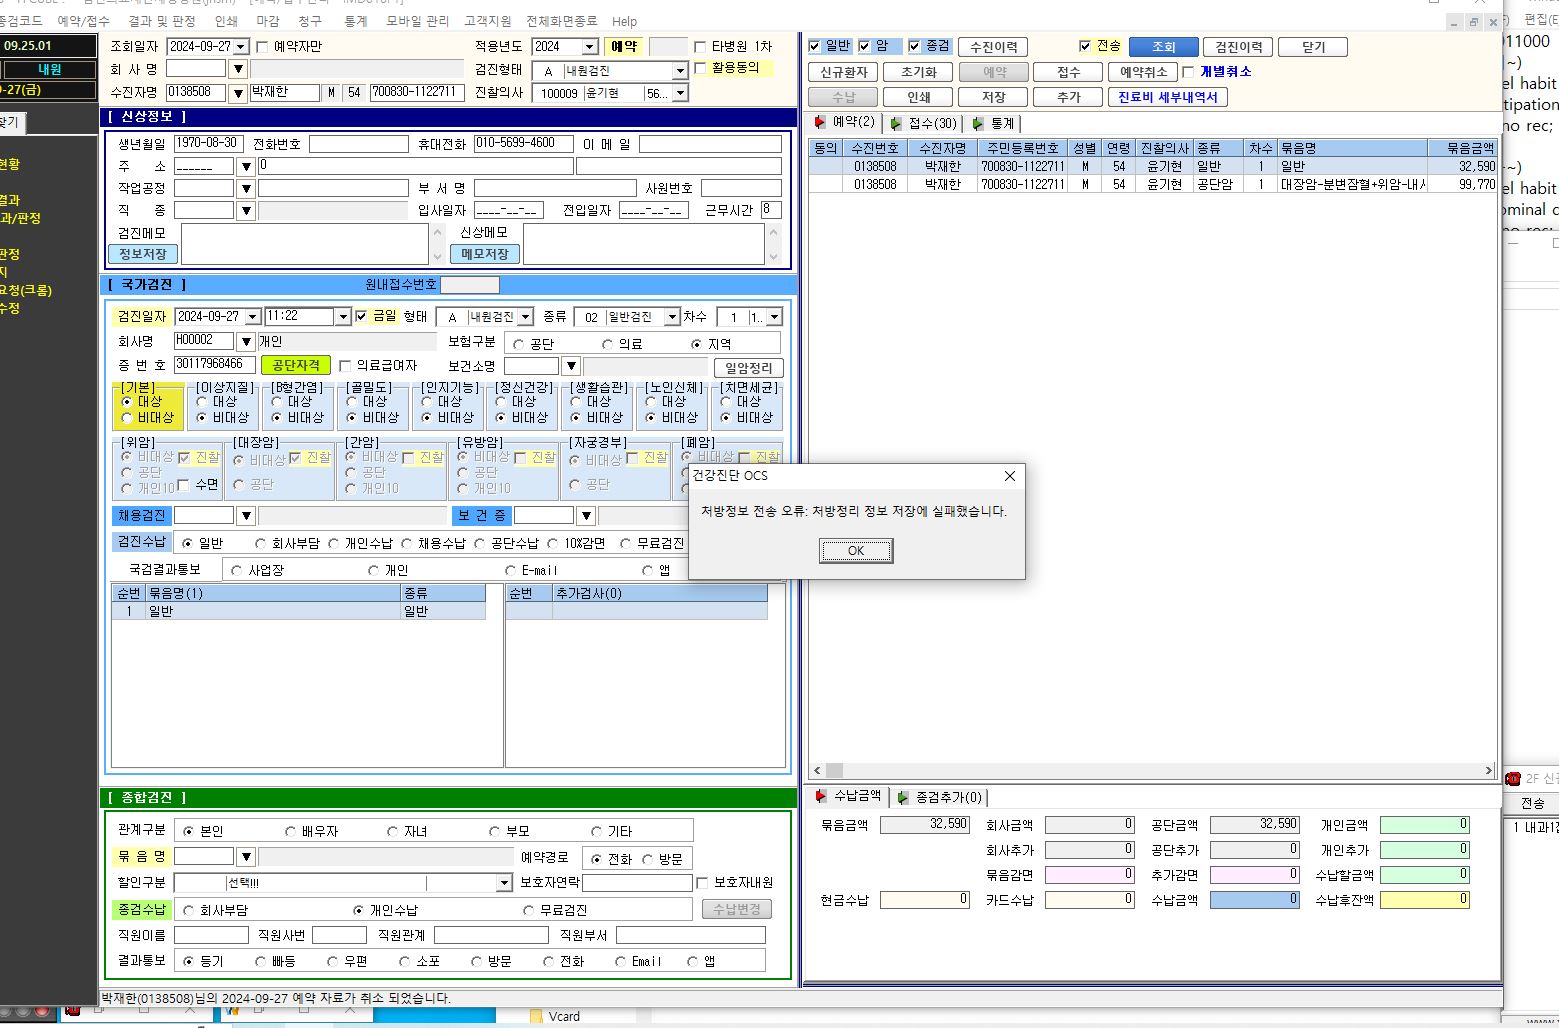
Task: Select the 회사부담 radio in 검진수납
Action: [x=260, y=543]
